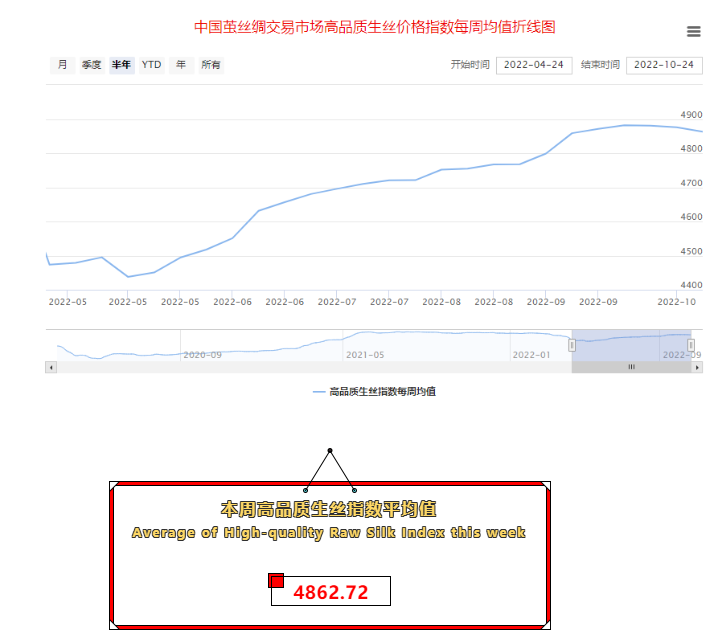The height and width of the screenshot is (639, 723).
Task: Click the navigator area near 2021-05
Action: 364,343
